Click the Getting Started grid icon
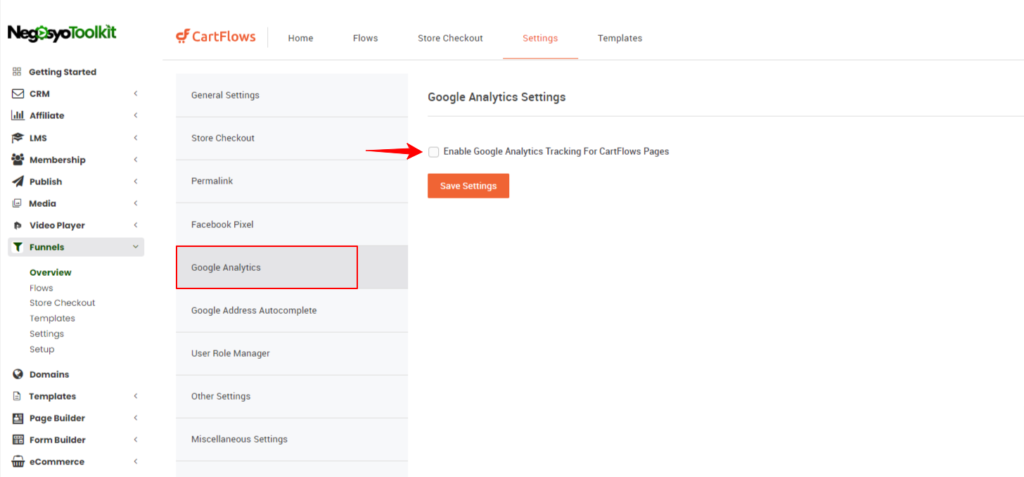 pyautogui.click(x=17, y=72)
